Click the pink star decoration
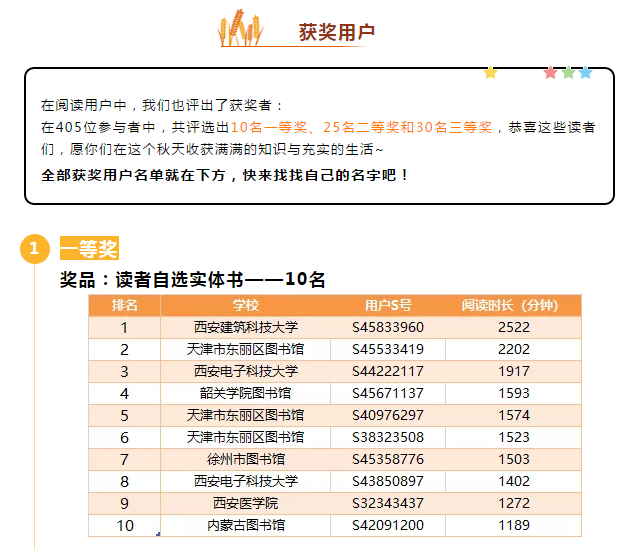The width and height of the screenshot is (638, 550). (x=550, y=72)
